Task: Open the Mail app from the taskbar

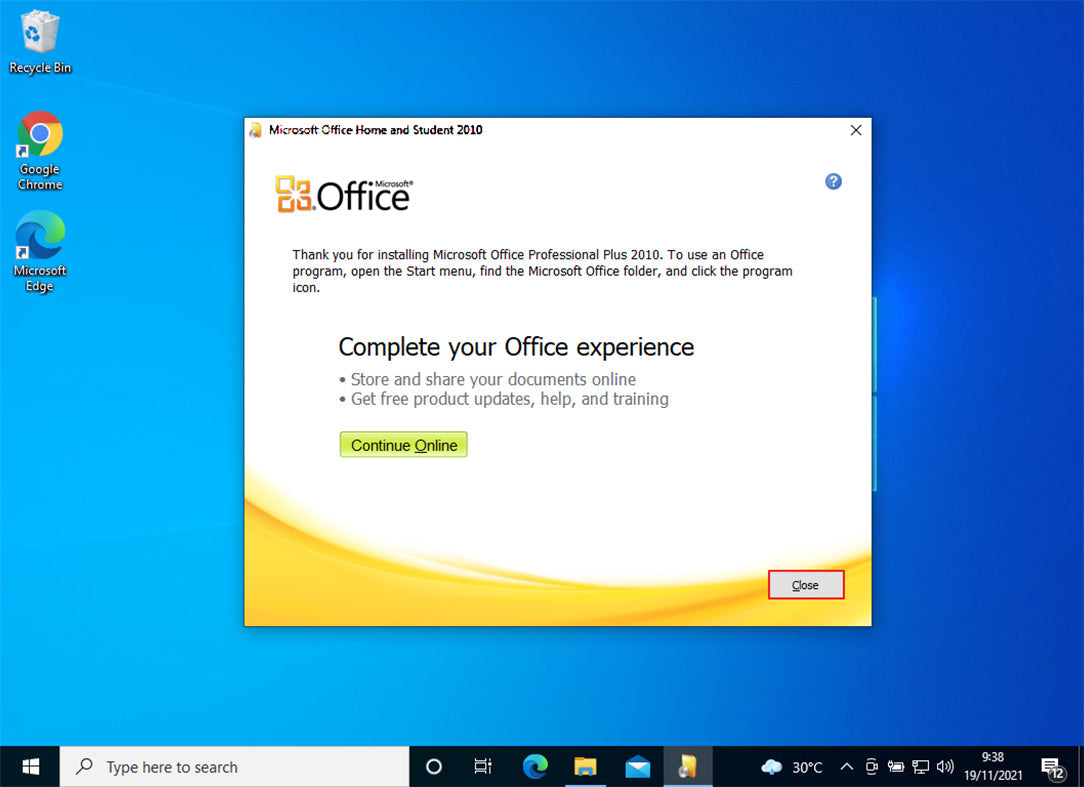Action: (637, 766)
